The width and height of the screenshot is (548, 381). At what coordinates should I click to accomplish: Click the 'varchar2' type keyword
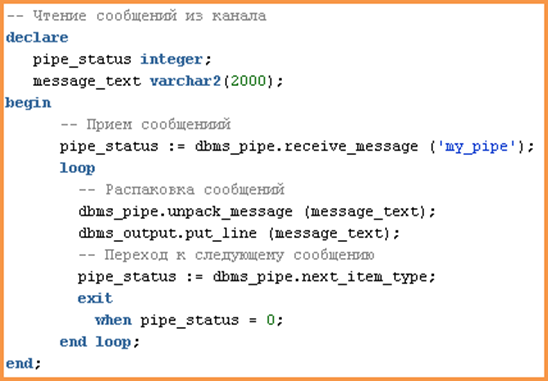click(185, 81)
